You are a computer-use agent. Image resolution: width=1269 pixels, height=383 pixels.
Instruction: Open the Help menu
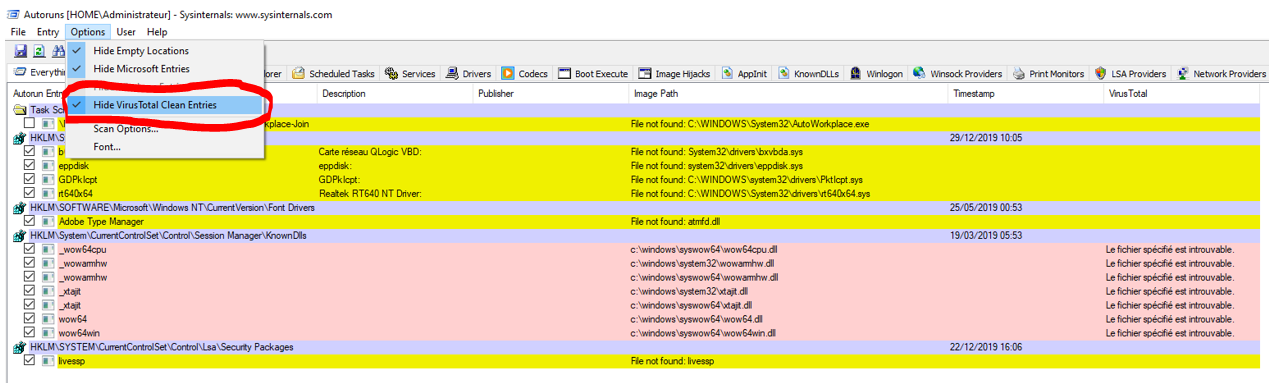157,32
